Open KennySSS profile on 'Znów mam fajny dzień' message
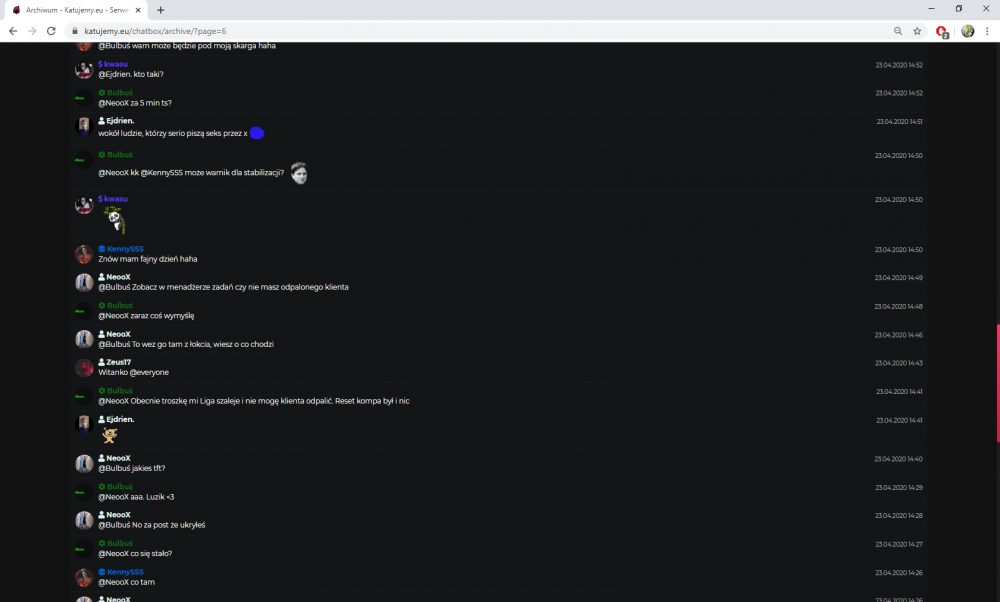The height and width of the screenshot is (602, 1000). coord(125,249)
